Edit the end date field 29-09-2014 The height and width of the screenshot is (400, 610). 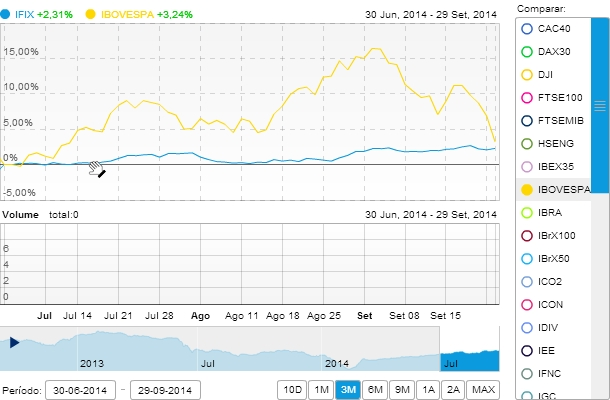point(165,389)
